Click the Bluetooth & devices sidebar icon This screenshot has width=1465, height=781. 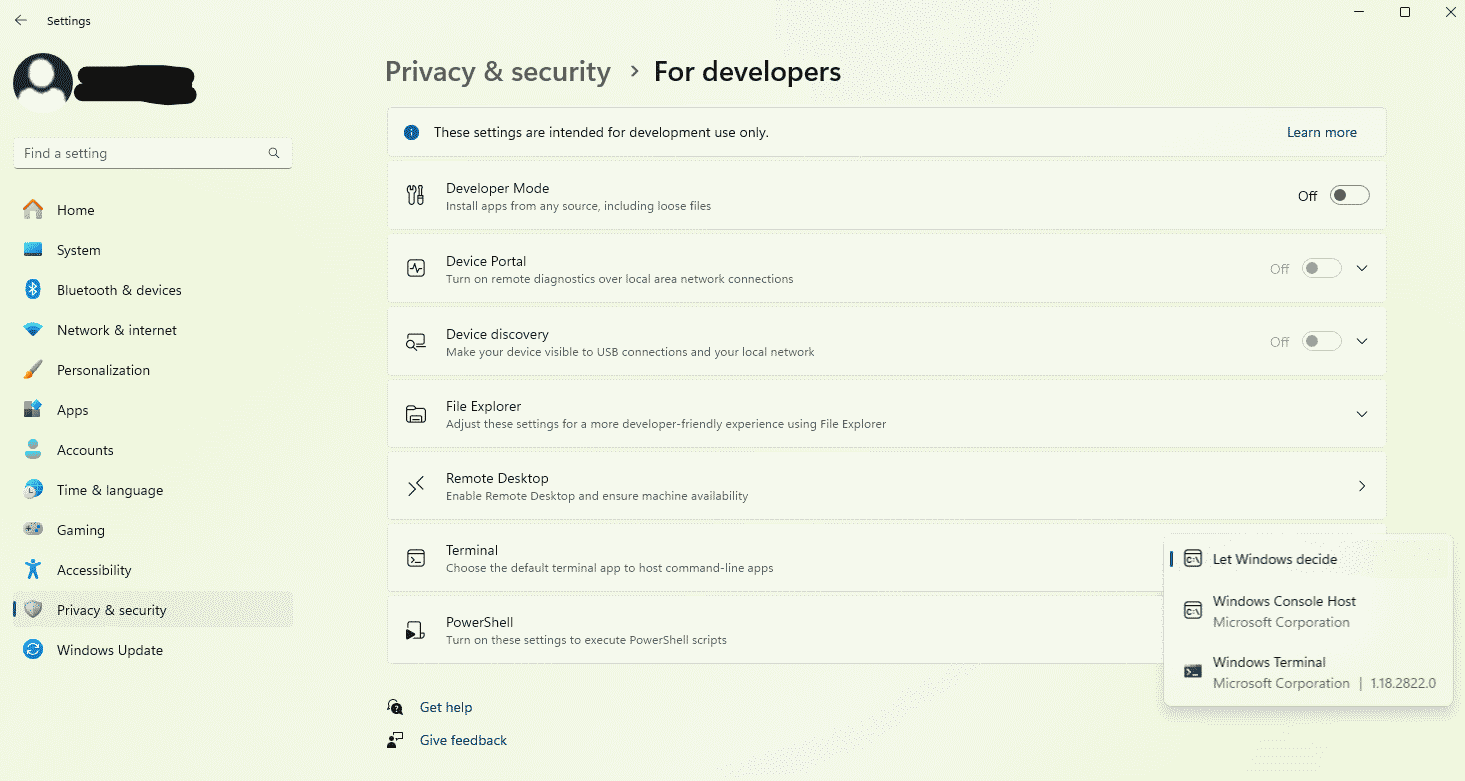pos(33,290)
